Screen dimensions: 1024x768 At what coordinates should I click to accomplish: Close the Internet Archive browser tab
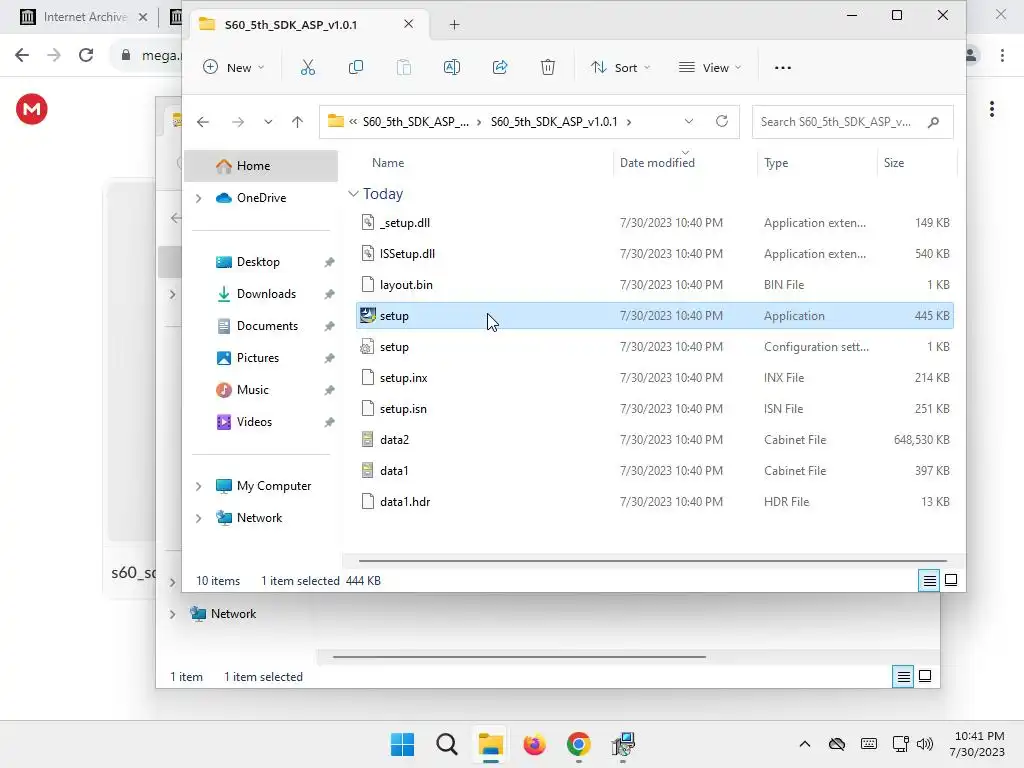(x=143, y=17)
